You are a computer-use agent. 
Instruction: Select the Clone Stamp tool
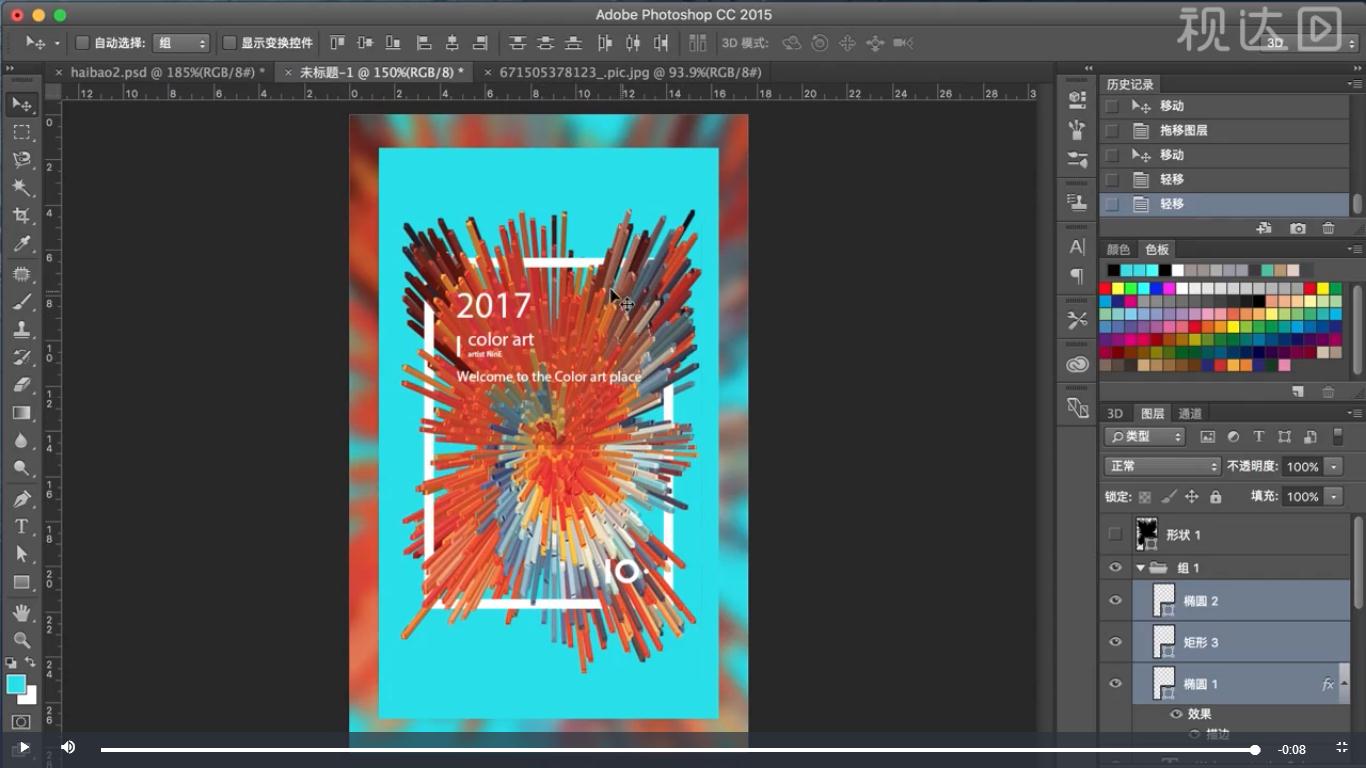[21, 329]
